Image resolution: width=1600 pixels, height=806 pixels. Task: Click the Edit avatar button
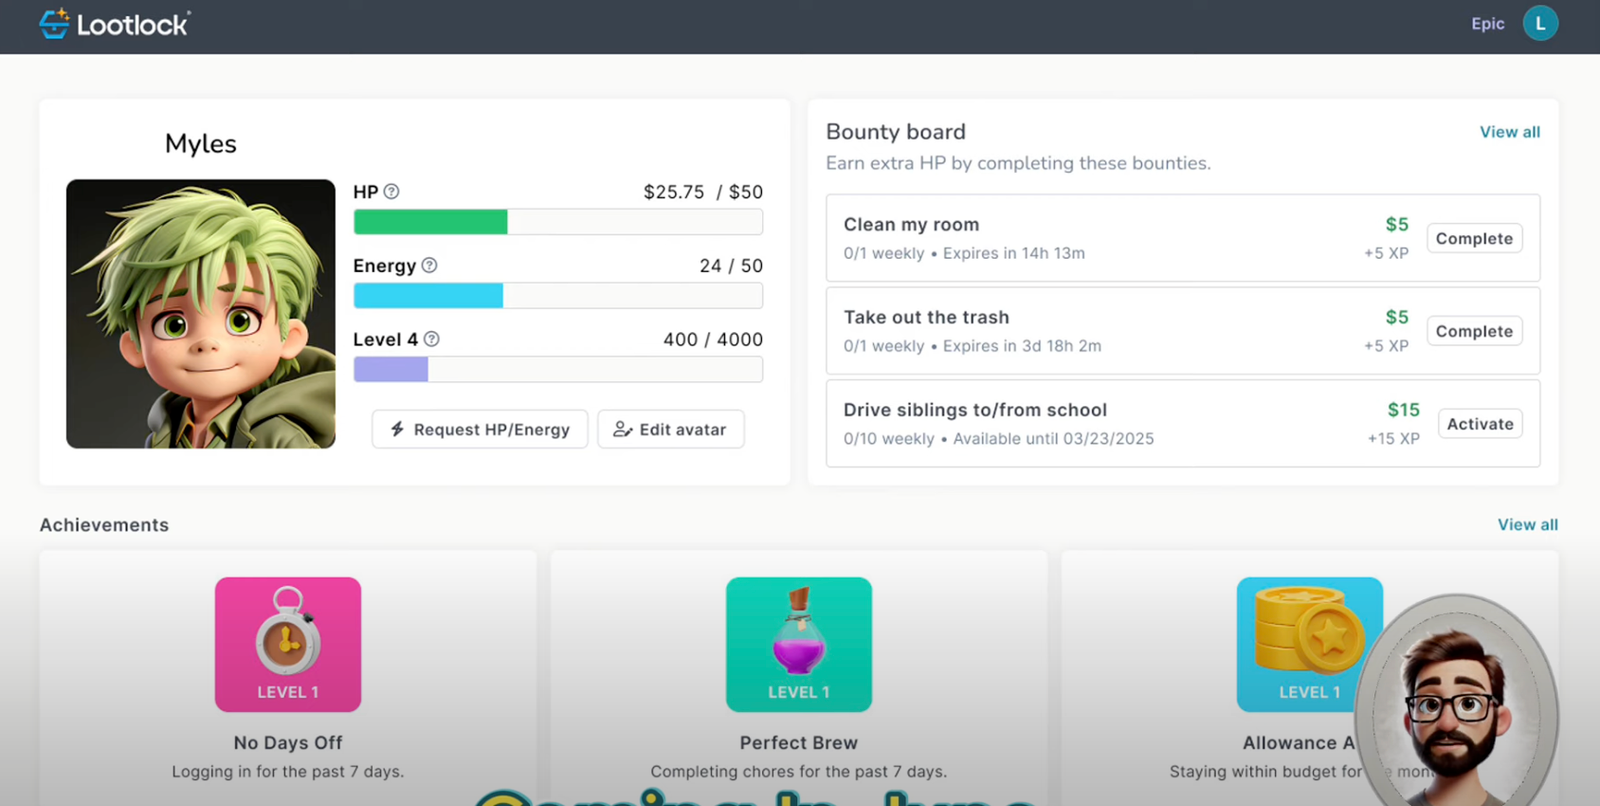(670, 429)
